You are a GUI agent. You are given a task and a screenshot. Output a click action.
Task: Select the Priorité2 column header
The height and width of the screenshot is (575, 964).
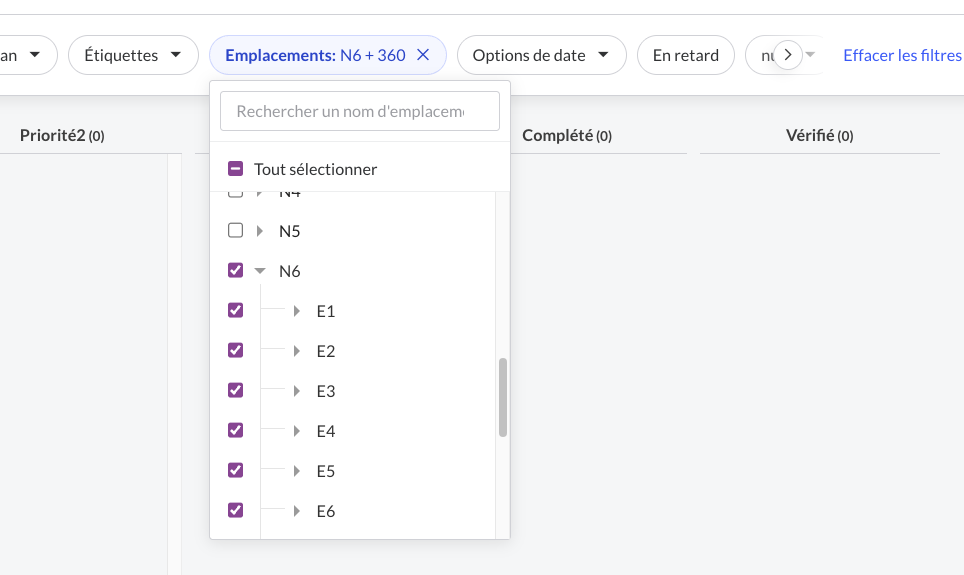click(62, 135)
